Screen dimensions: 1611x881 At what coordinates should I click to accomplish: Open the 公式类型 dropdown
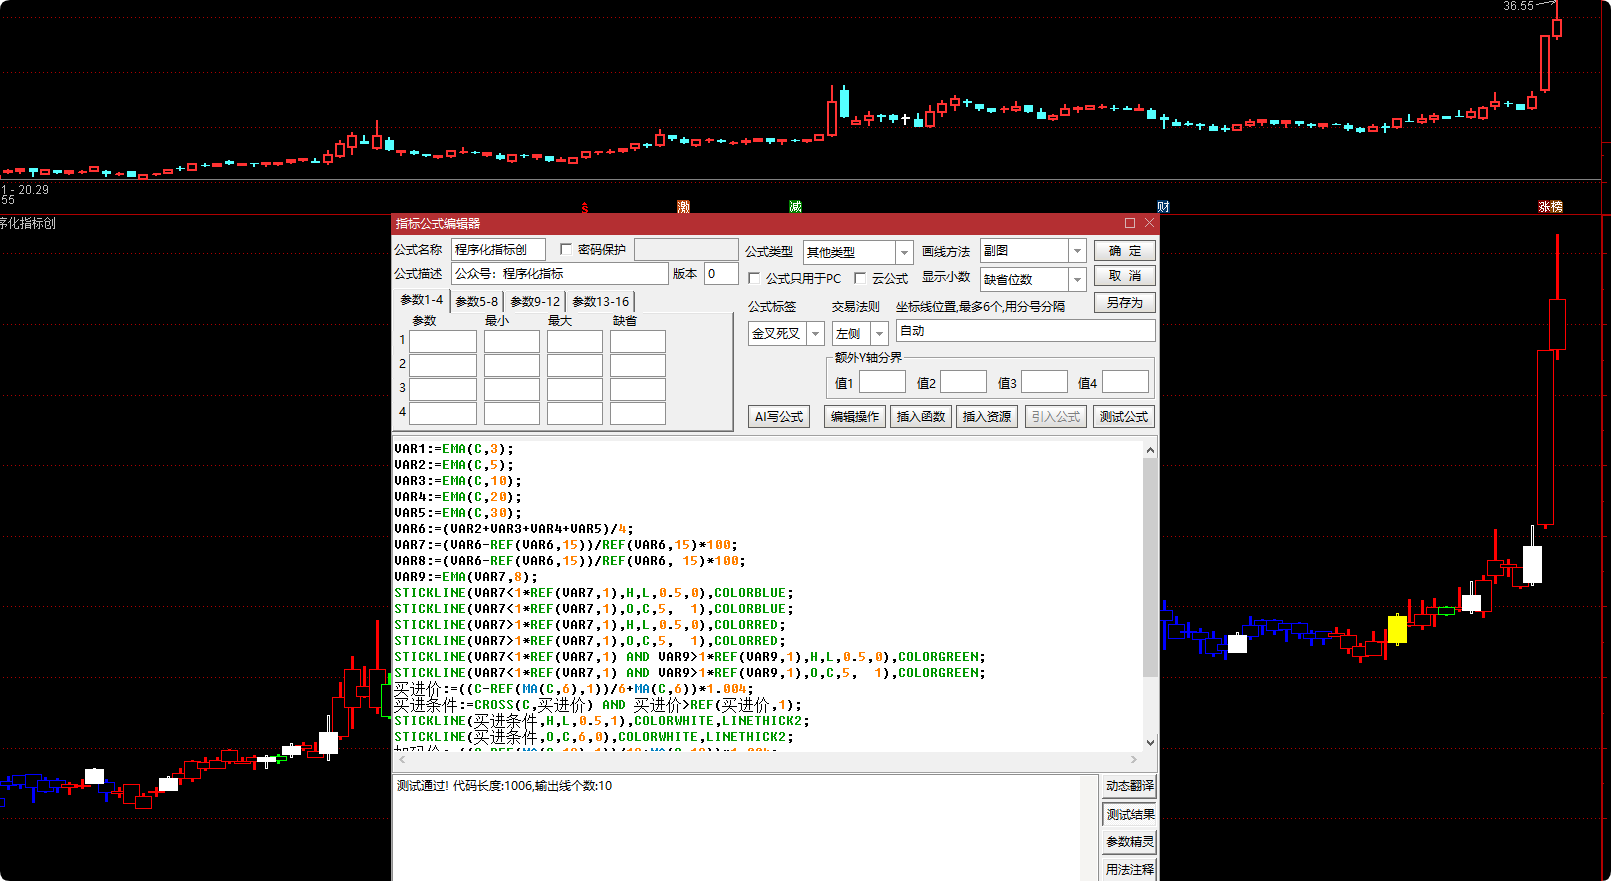pos(904,252)
